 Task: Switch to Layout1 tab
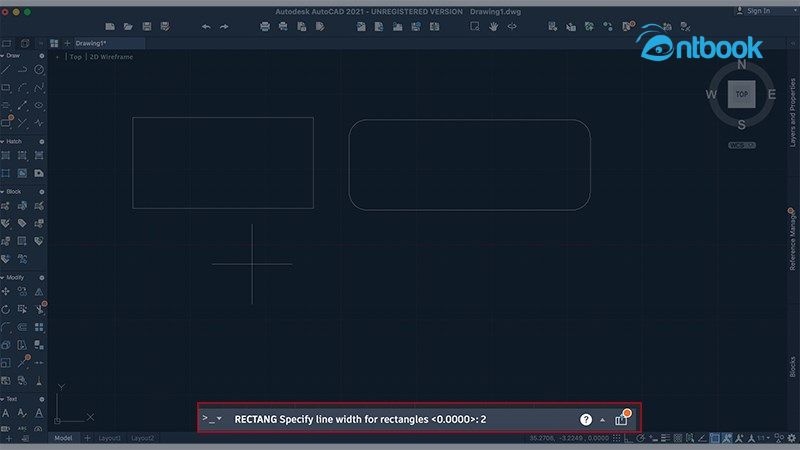pos(109,438)
